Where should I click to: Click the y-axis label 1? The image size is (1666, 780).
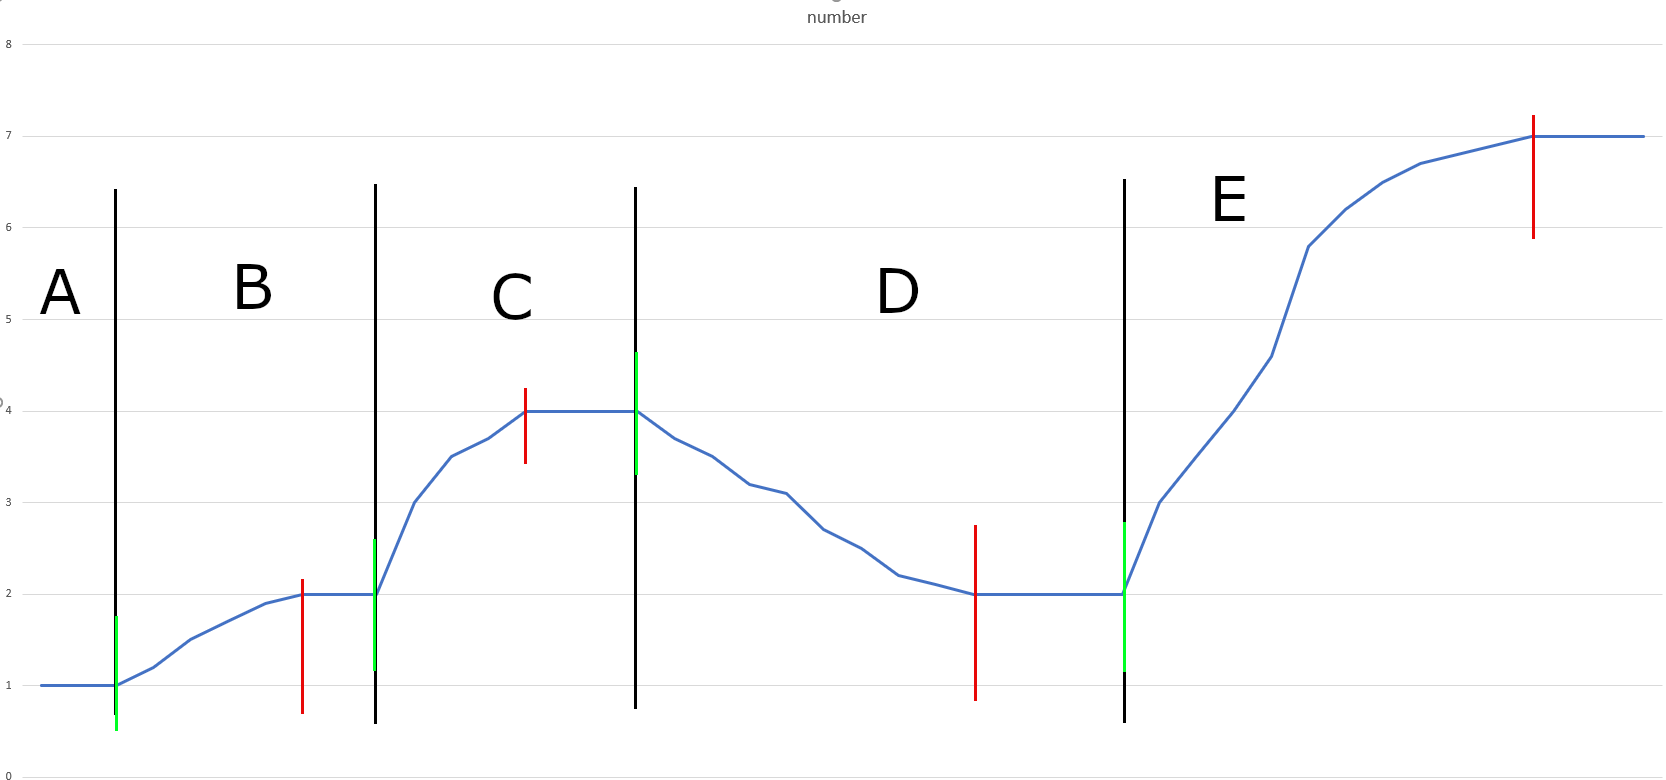click(9, 686)
